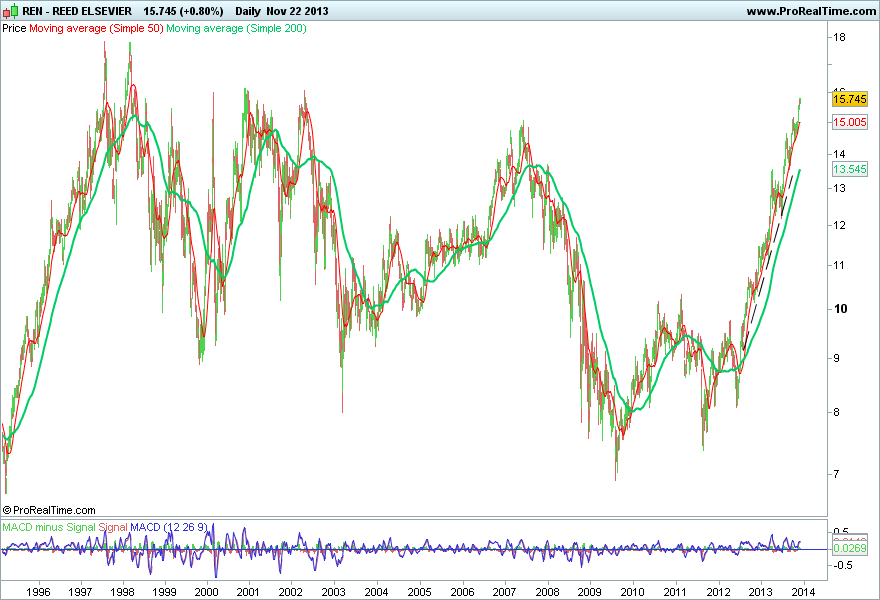Viewport: 880px width, 600px height.
Task: Select the Moving average (Simple 200) legend
Action: 236,28
